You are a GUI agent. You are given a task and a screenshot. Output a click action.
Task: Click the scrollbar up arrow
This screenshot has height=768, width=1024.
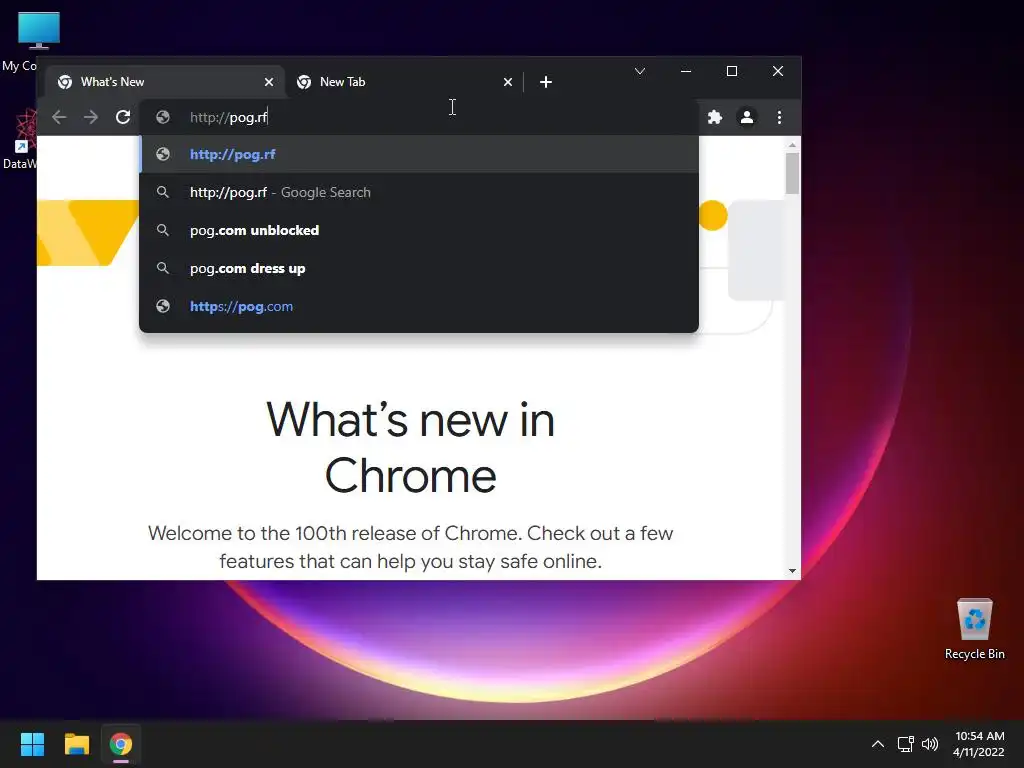[792, 145]
